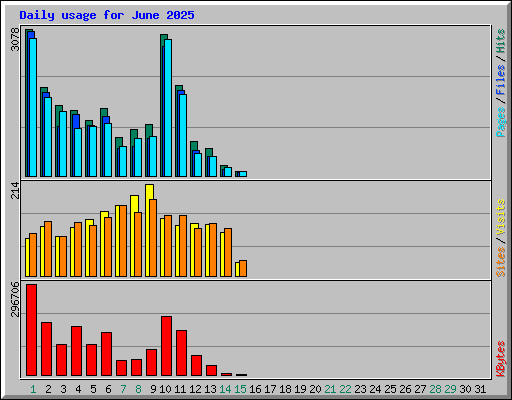Click the day 10 red KBytes bar

tap(166, 346)
